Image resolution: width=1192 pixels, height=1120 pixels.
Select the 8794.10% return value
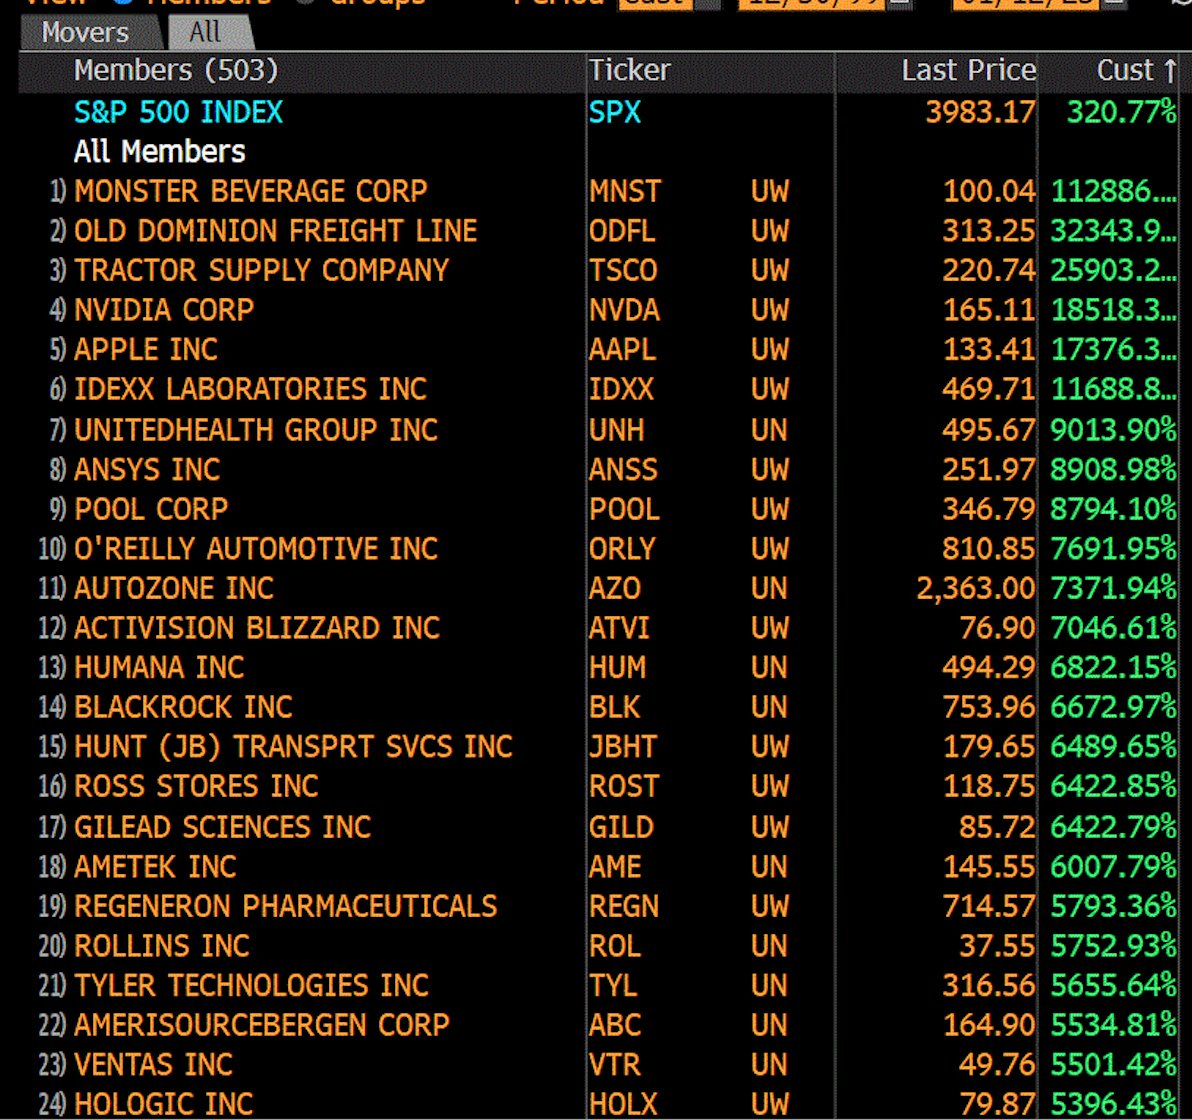(x=1114, y=509)
